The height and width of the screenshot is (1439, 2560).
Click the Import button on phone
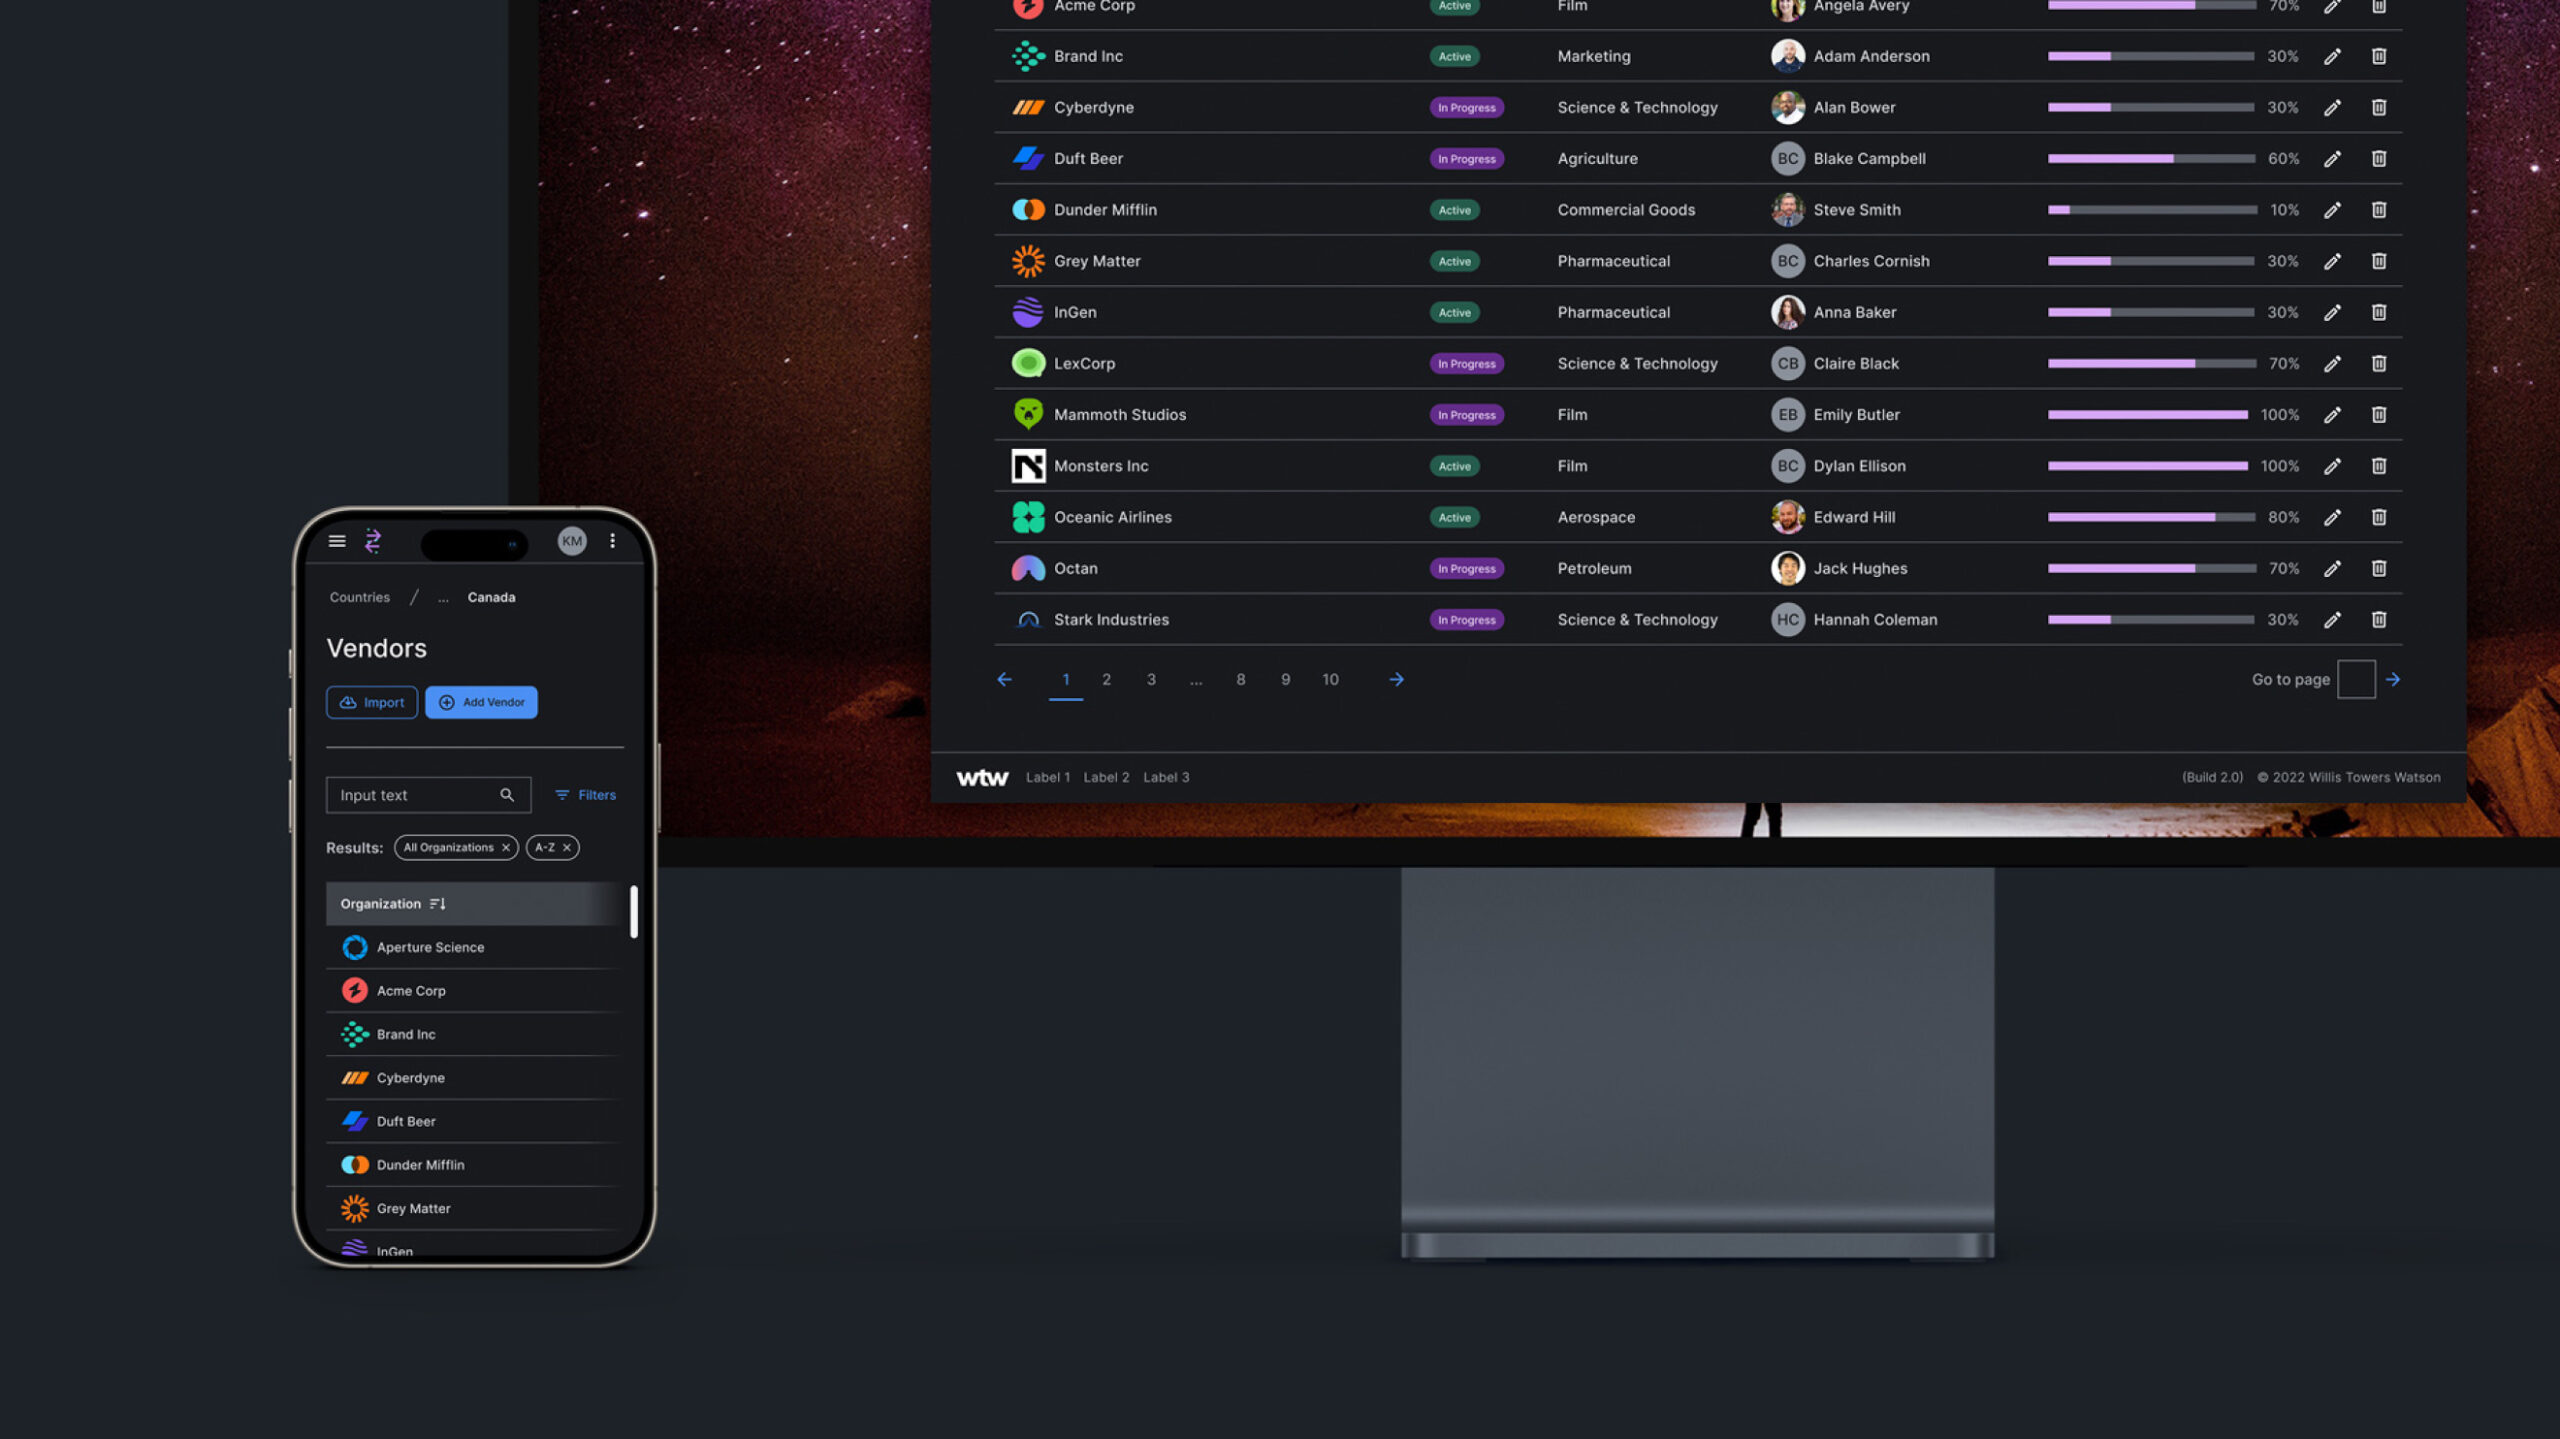372,702
